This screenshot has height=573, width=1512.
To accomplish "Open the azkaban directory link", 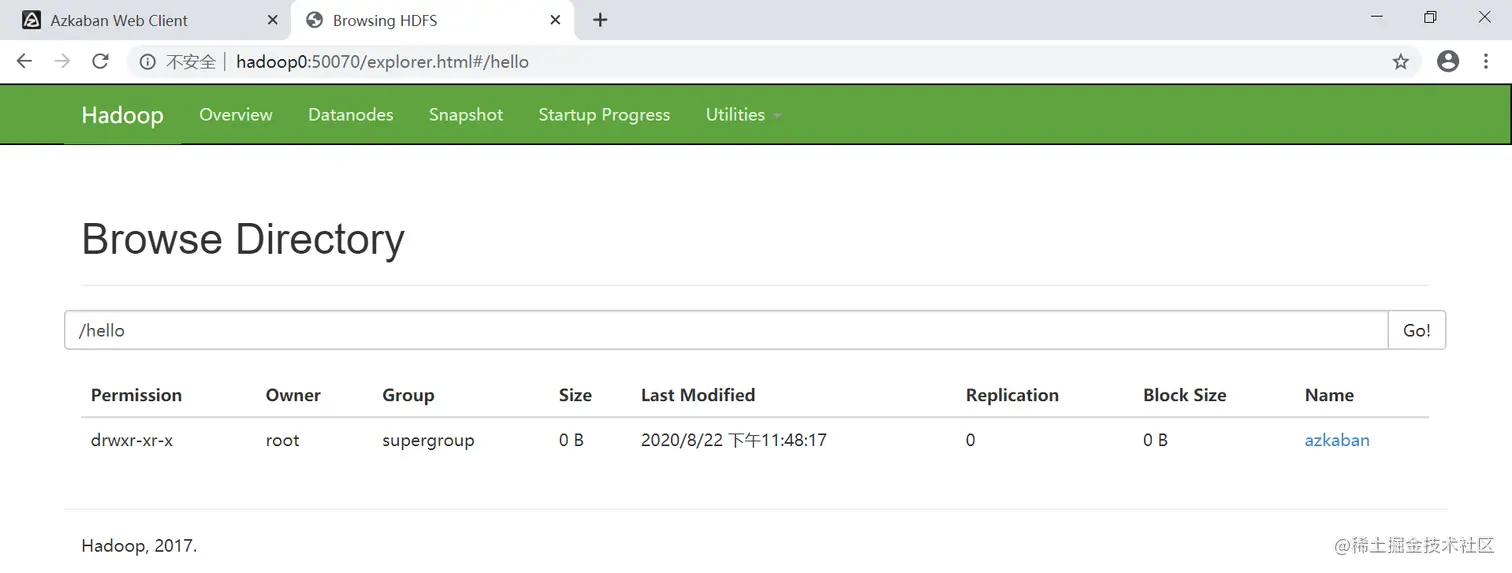I will (x=1337, y=440).
